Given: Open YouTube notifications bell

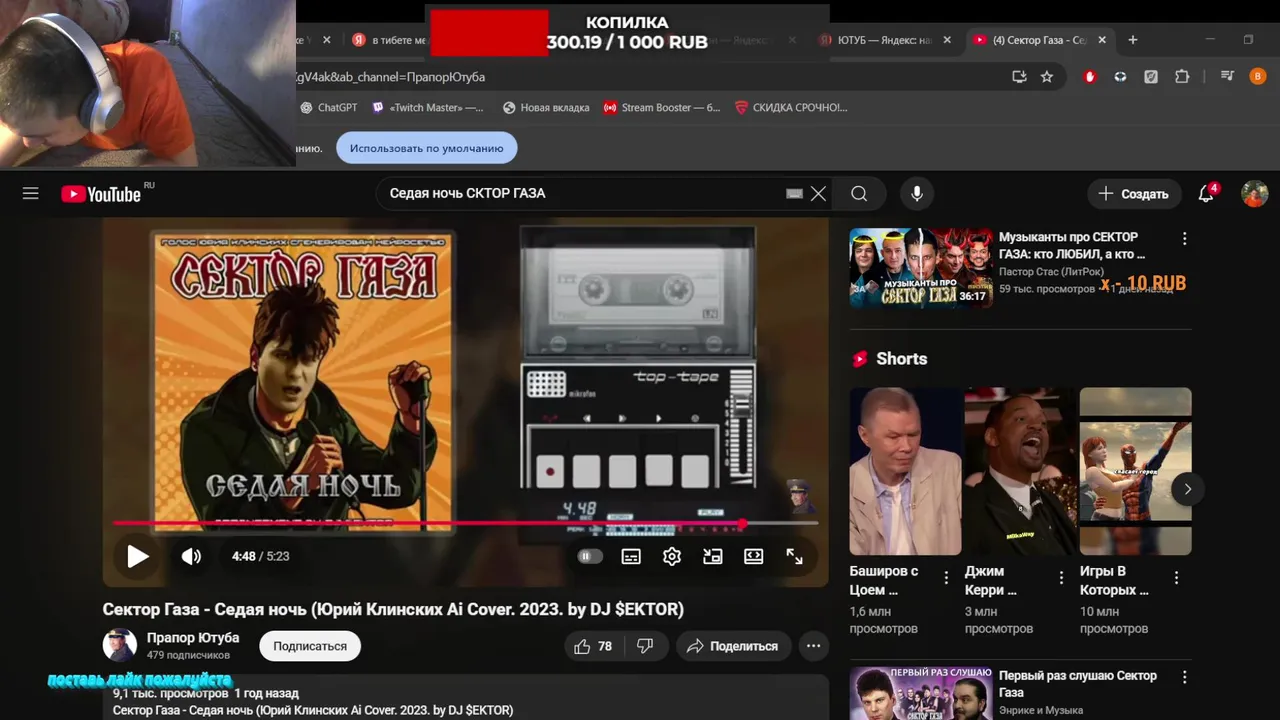Looking at the screenshot, I should [x=1207, y=194].
